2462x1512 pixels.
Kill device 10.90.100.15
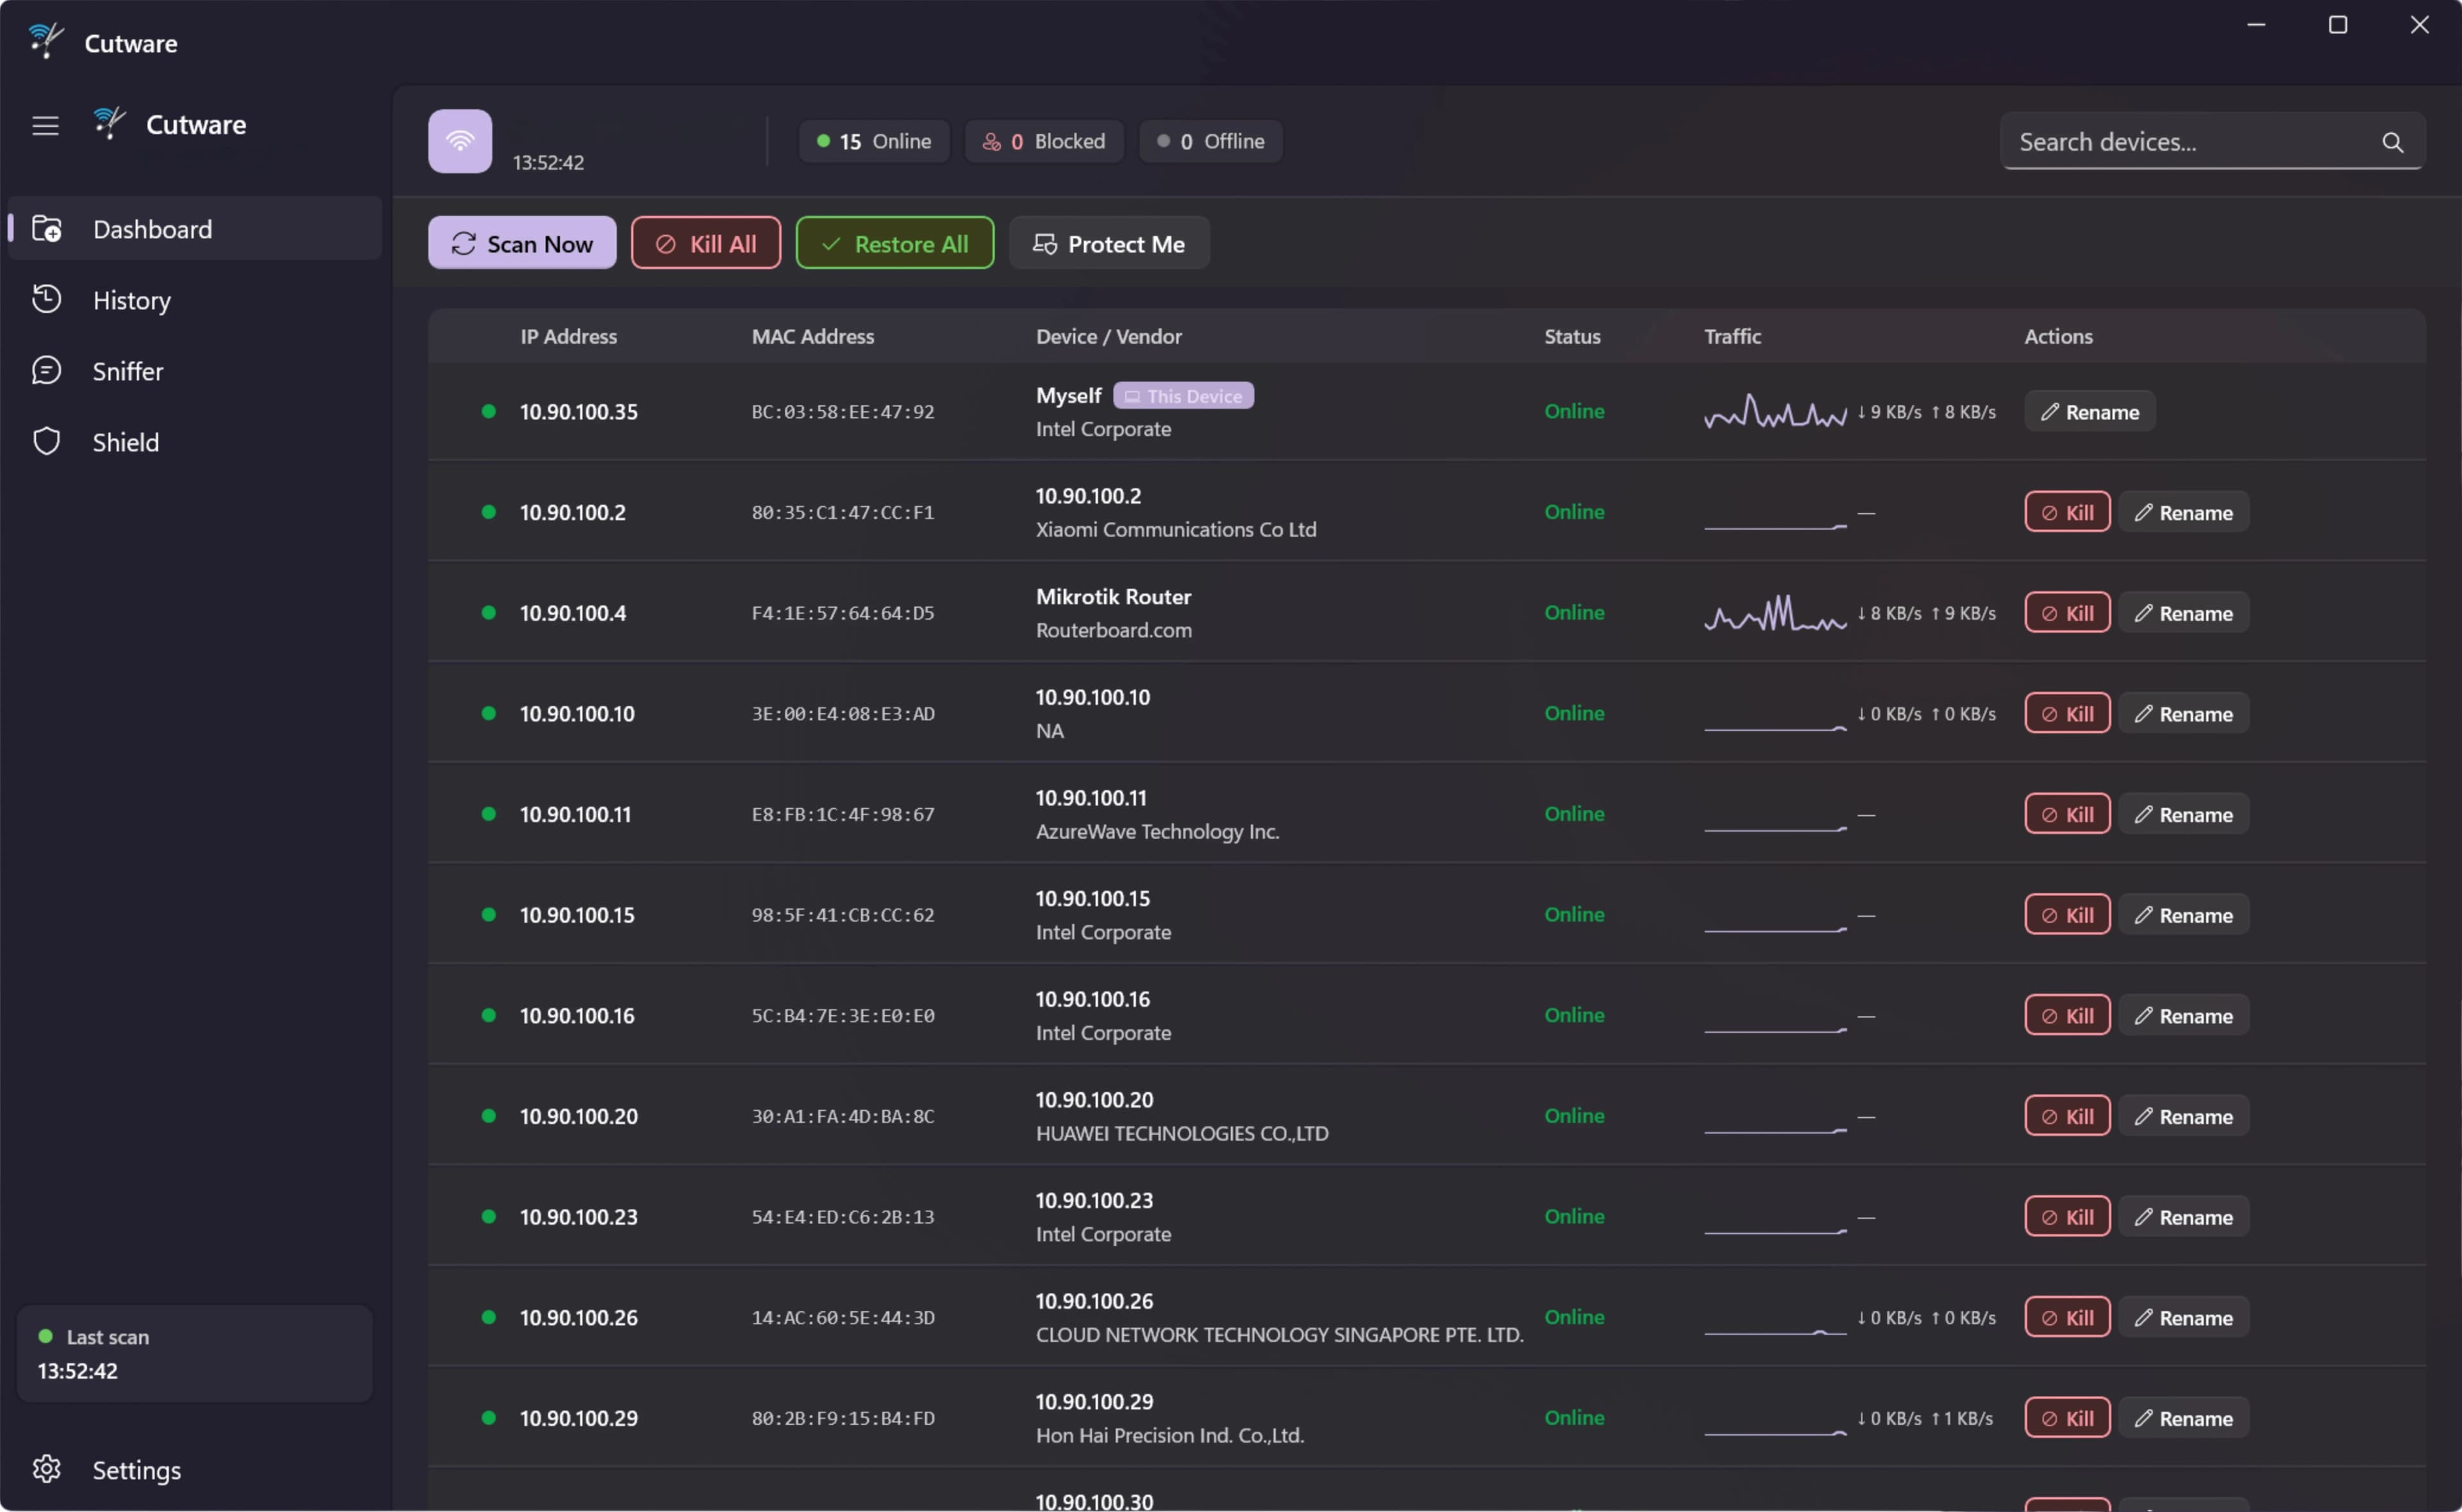coord(2067,915)
